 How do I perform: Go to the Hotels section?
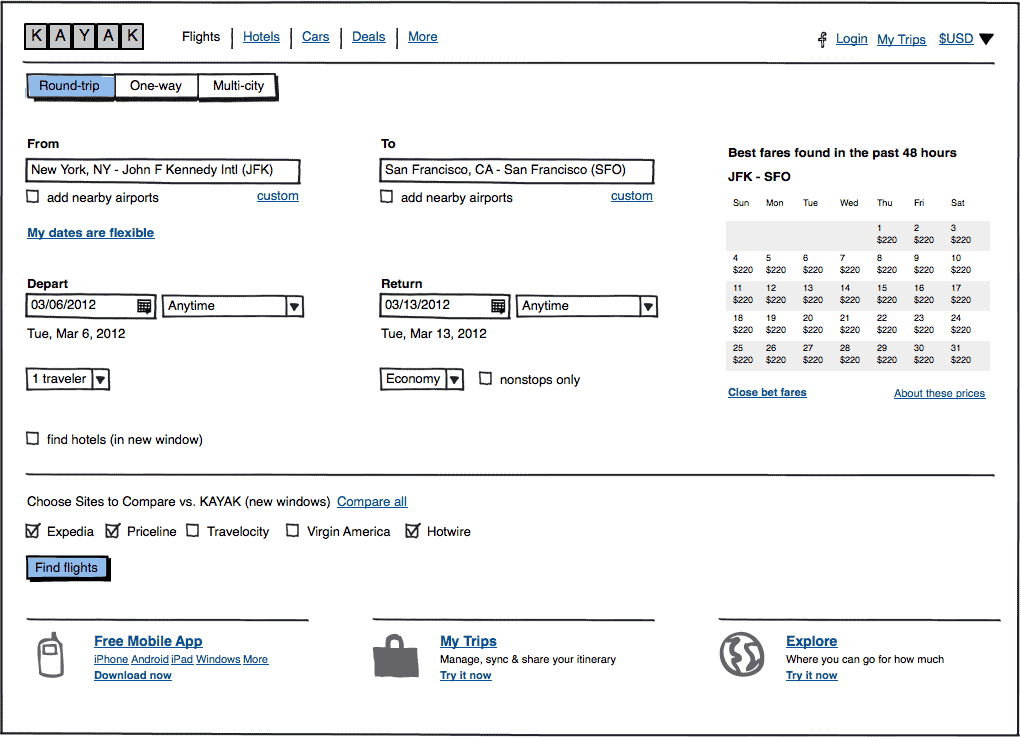[x=262, y=37]
